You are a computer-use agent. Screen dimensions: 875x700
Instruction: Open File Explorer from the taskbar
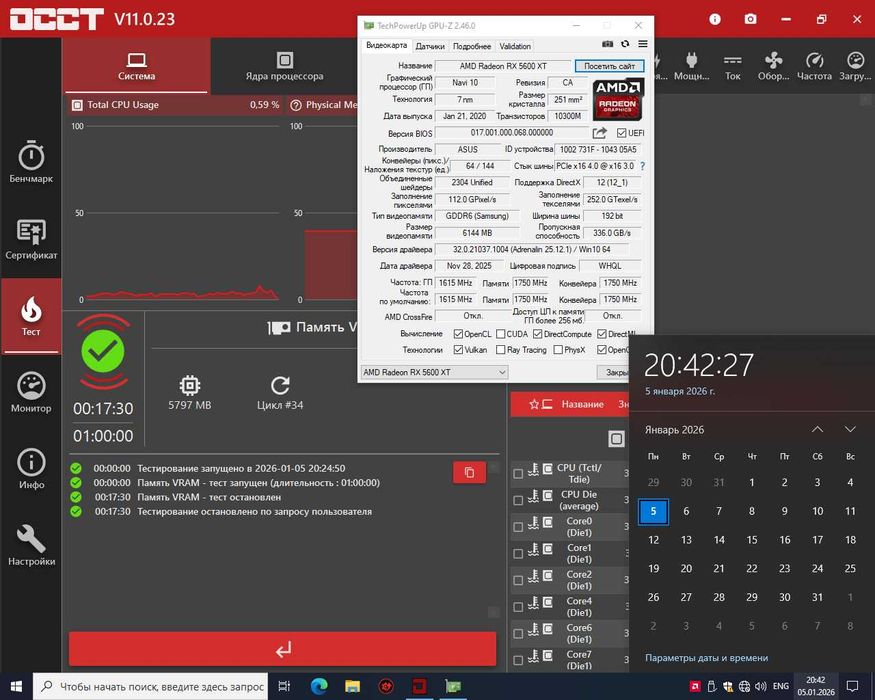tap(352, 687)
